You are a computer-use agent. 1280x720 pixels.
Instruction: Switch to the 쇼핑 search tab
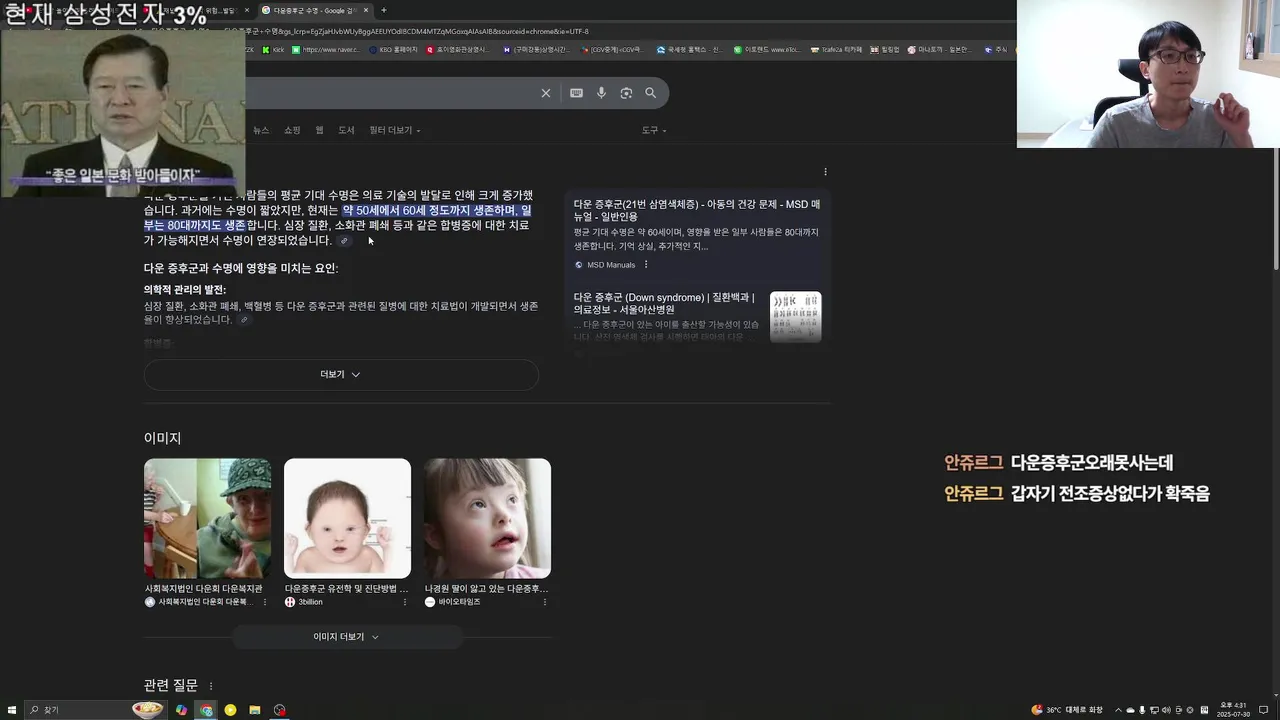tap(292, 130)
